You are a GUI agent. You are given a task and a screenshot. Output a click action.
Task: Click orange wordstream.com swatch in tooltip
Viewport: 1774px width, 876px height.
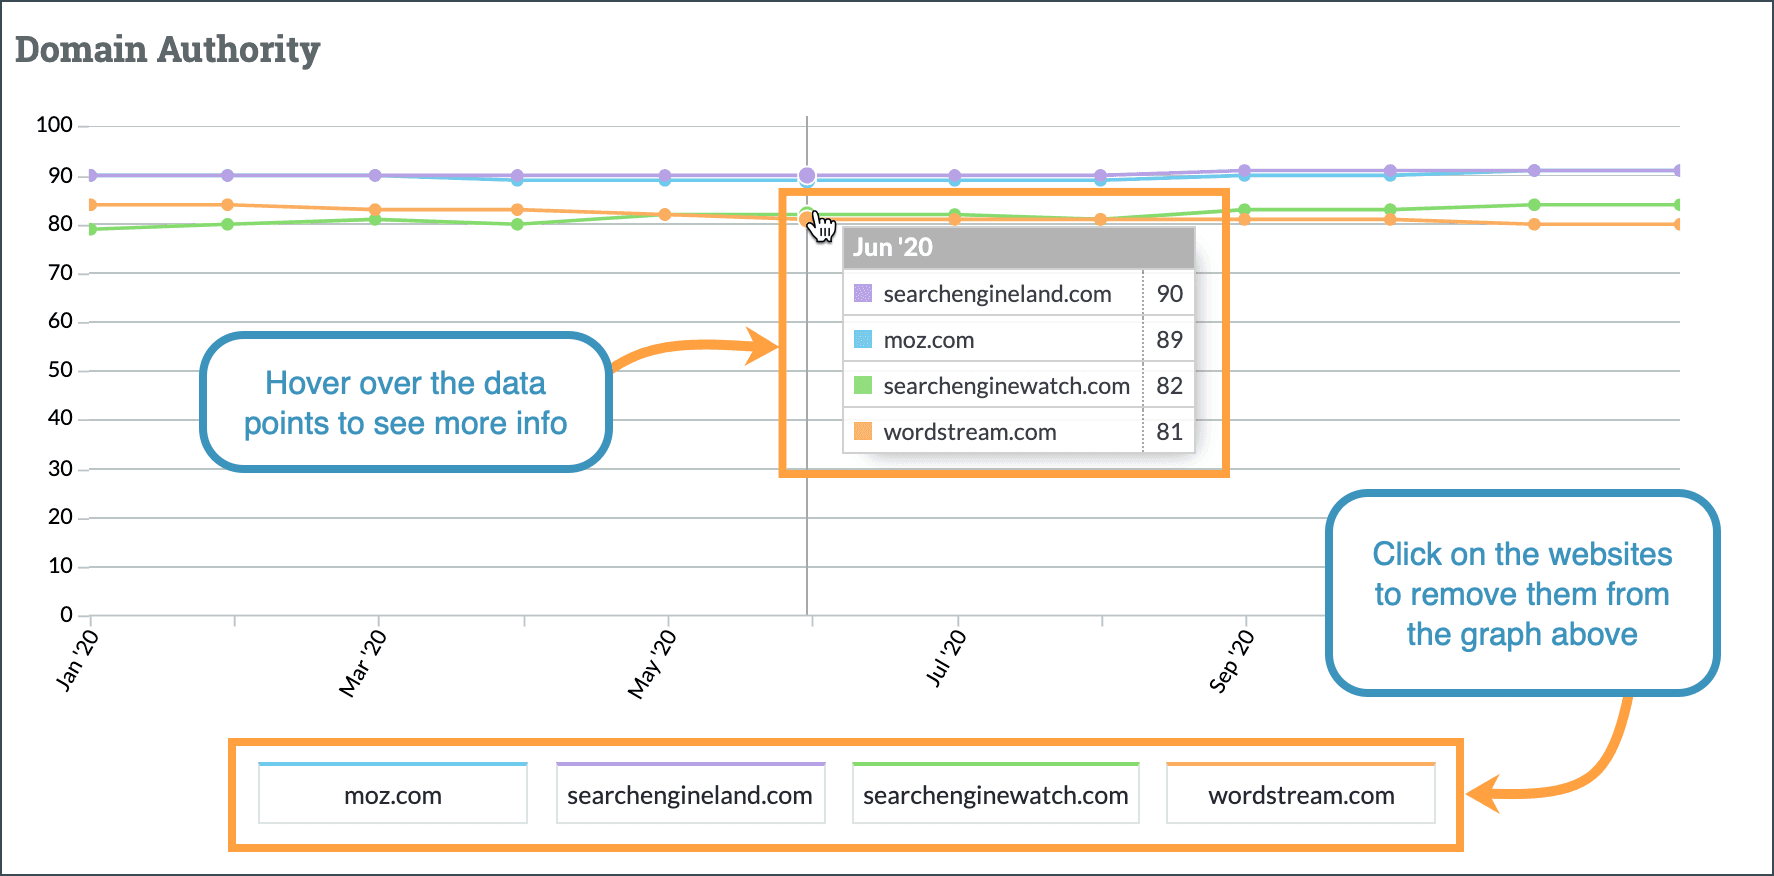863,432
